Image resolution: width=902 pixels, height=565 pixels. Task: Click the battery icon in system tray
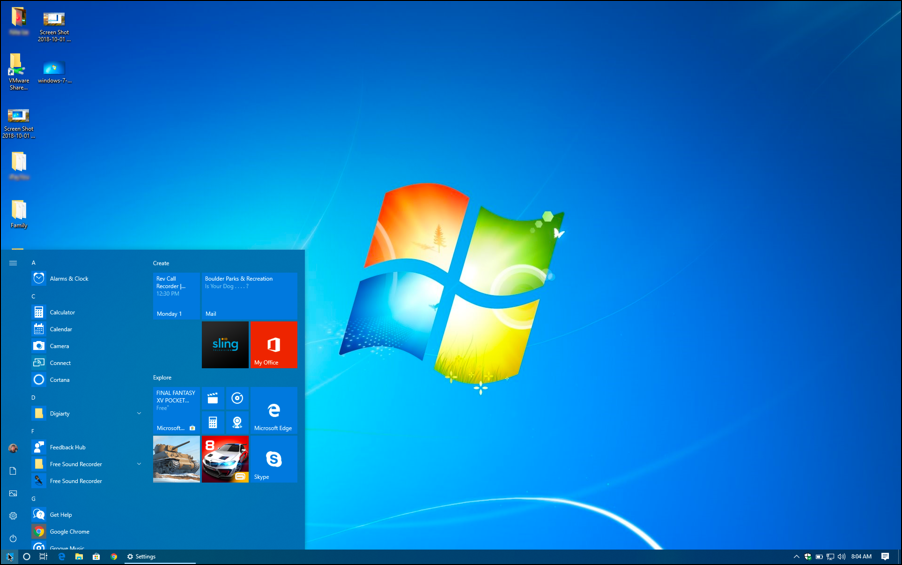pos(819,557)
